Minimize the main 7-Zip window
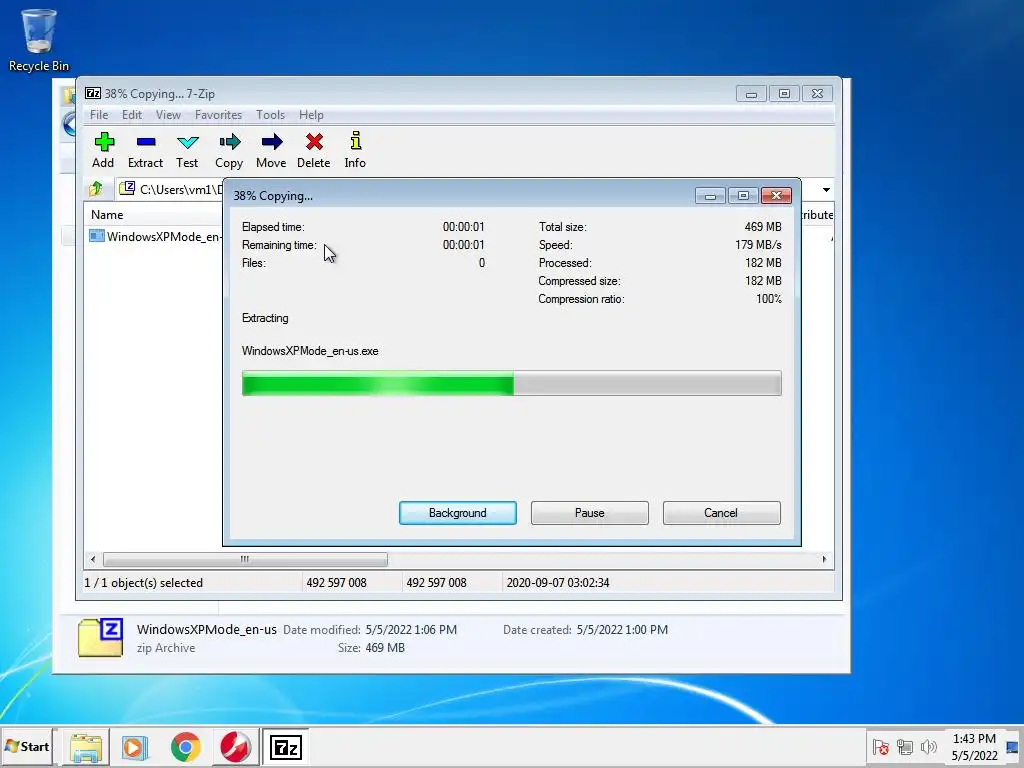Screen dimensions: 1024x768 [x=751, y=94]
